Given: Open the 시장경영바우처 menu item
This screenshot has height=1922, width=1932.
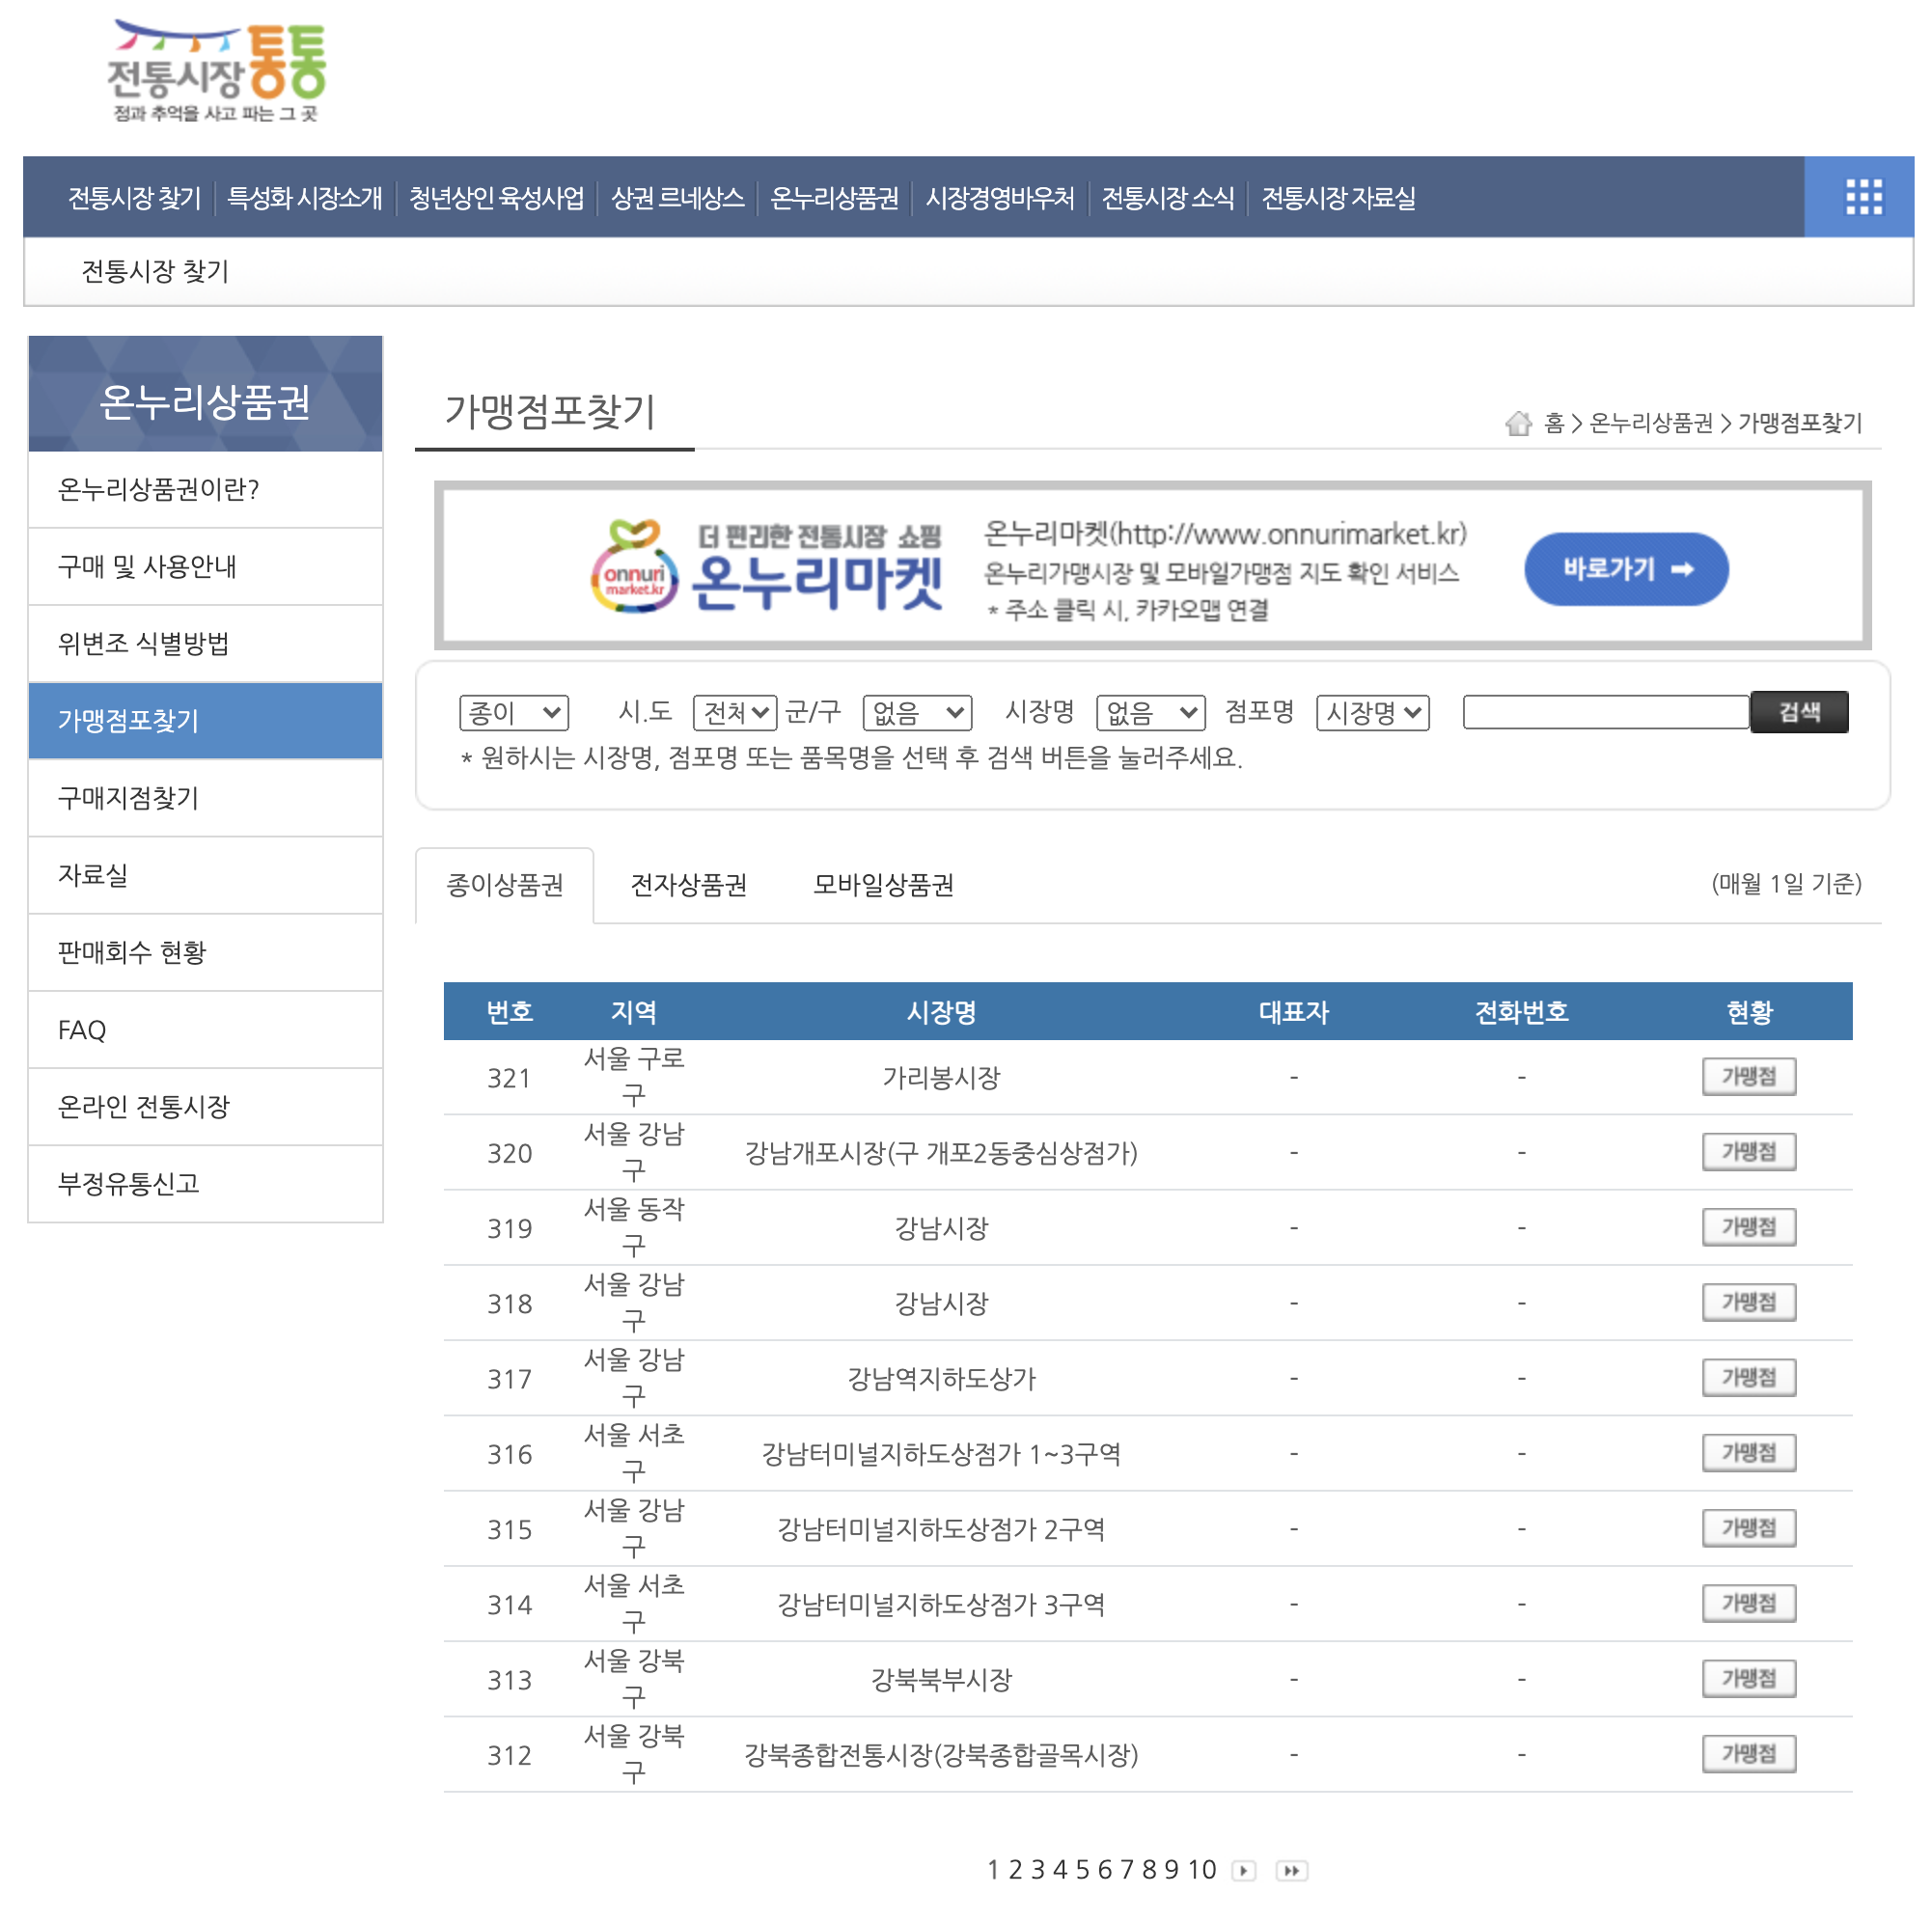Looking at the screenshot, I should 1001,197.
